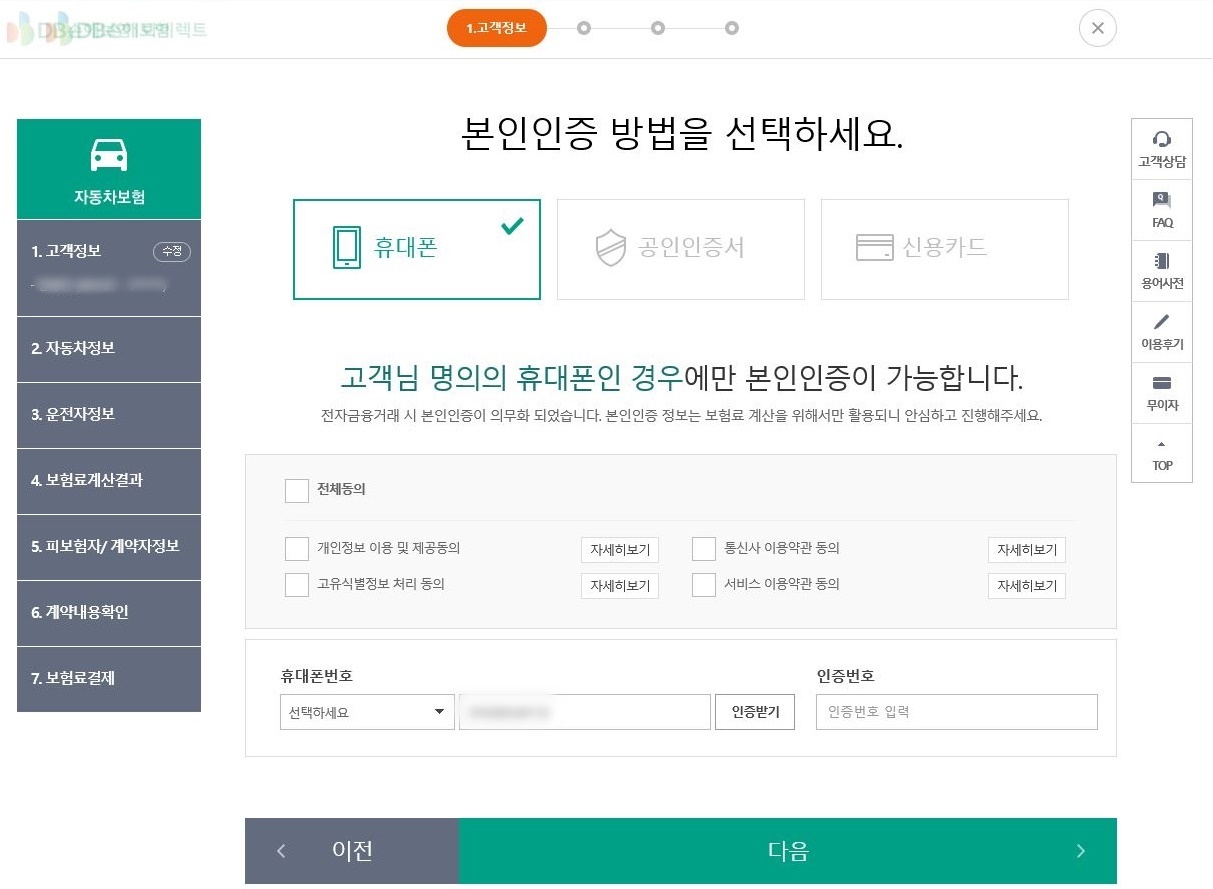Image resolution: width=1213 pixels, height=889 pixels.
Task: Check the 전체동의 checkbox
Action: pos(297,490)
